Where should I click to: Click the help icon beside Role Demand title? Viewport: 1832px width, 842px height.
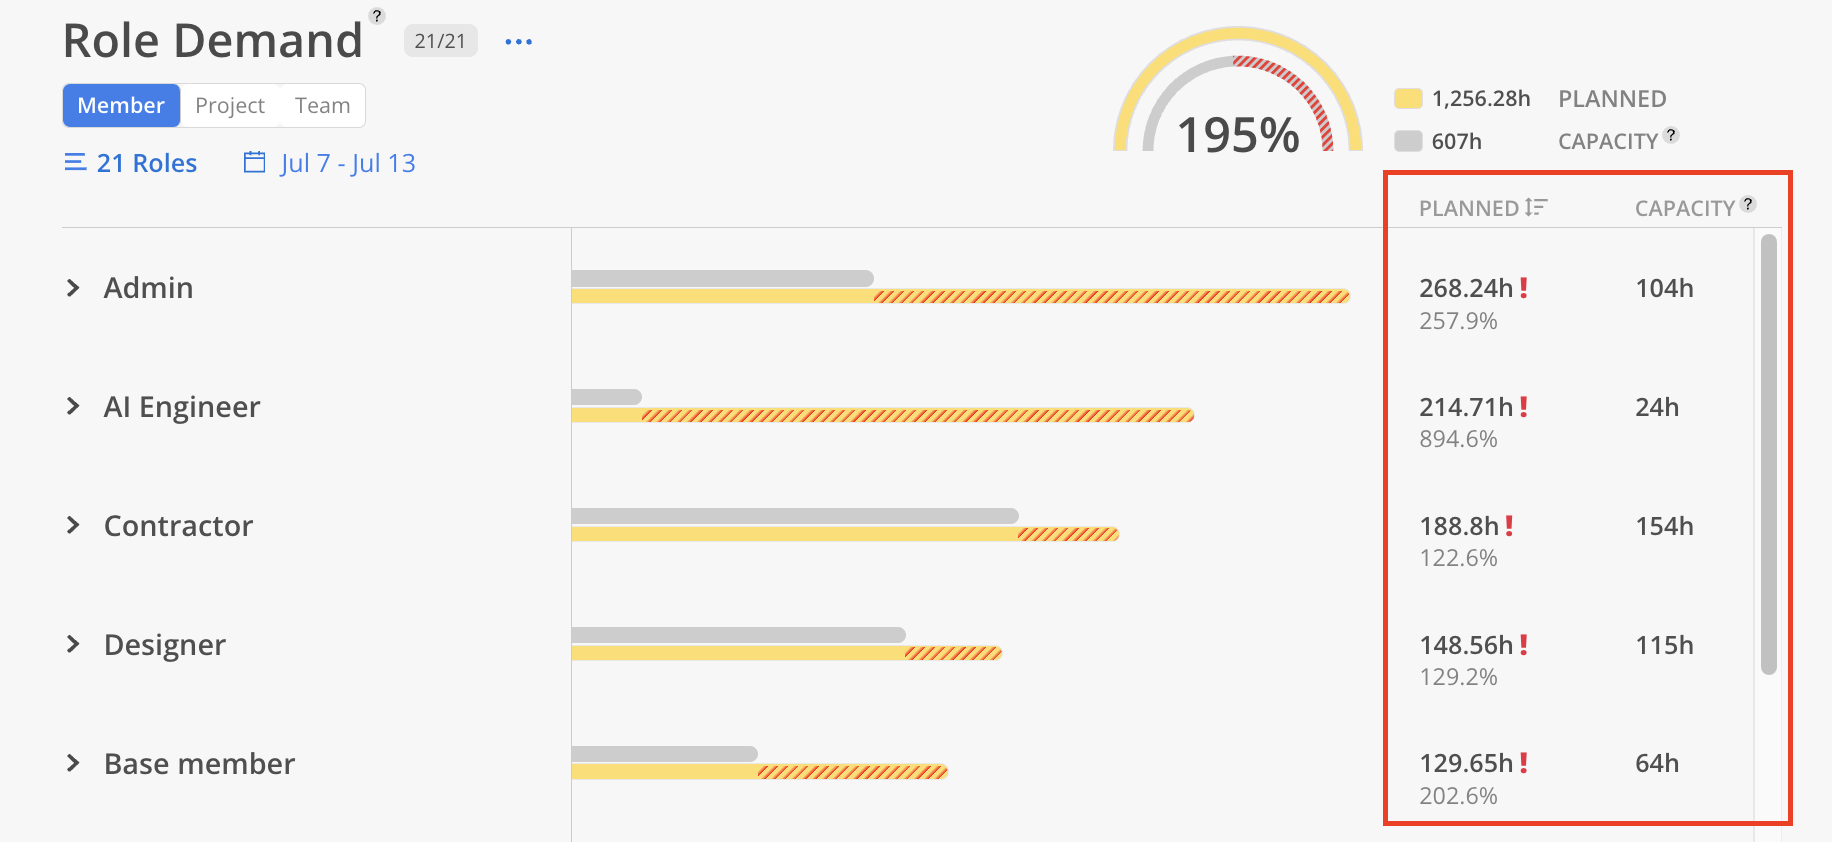(x=377, y=16)
